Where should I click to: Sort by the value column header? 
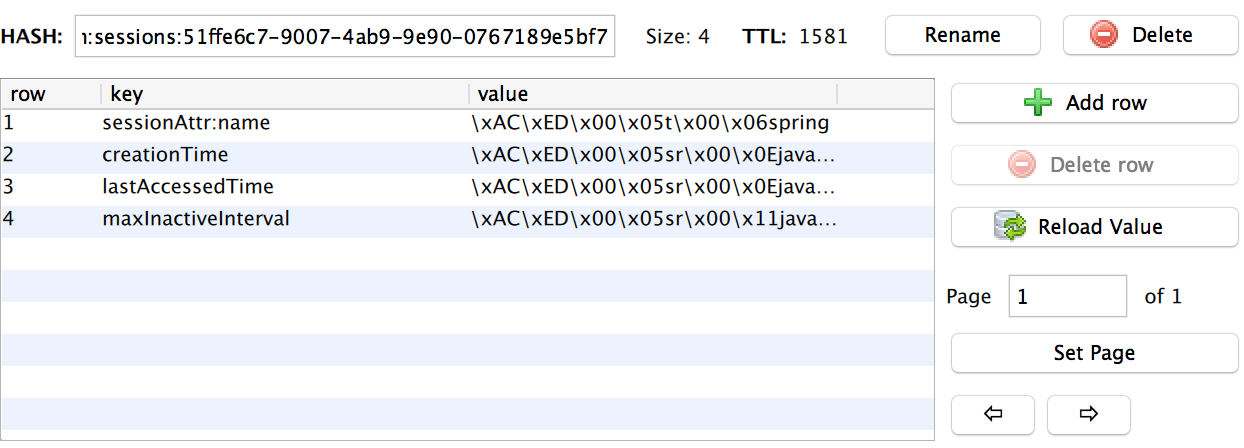point(652,95)
